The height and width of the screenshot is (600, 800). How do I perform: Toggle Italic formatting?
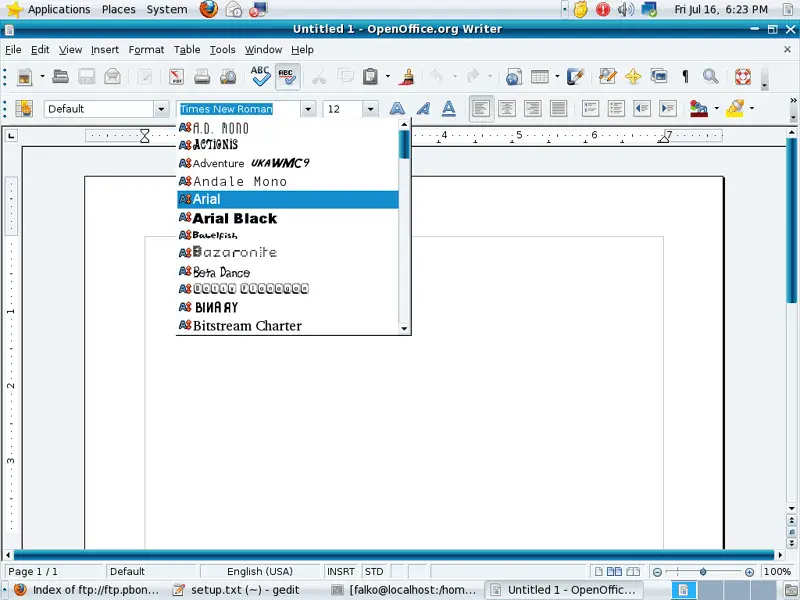423,108
